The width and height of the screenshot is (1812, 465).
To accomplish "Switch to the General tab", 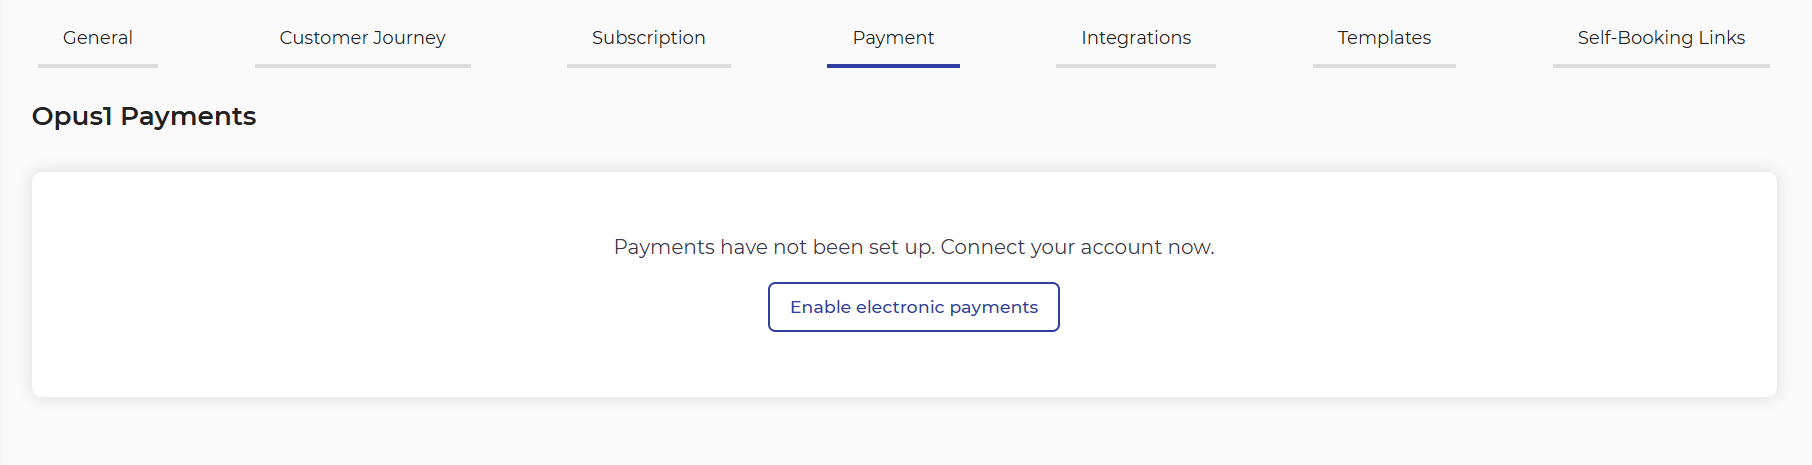I will pyautogui.click(x=98, y=38).
